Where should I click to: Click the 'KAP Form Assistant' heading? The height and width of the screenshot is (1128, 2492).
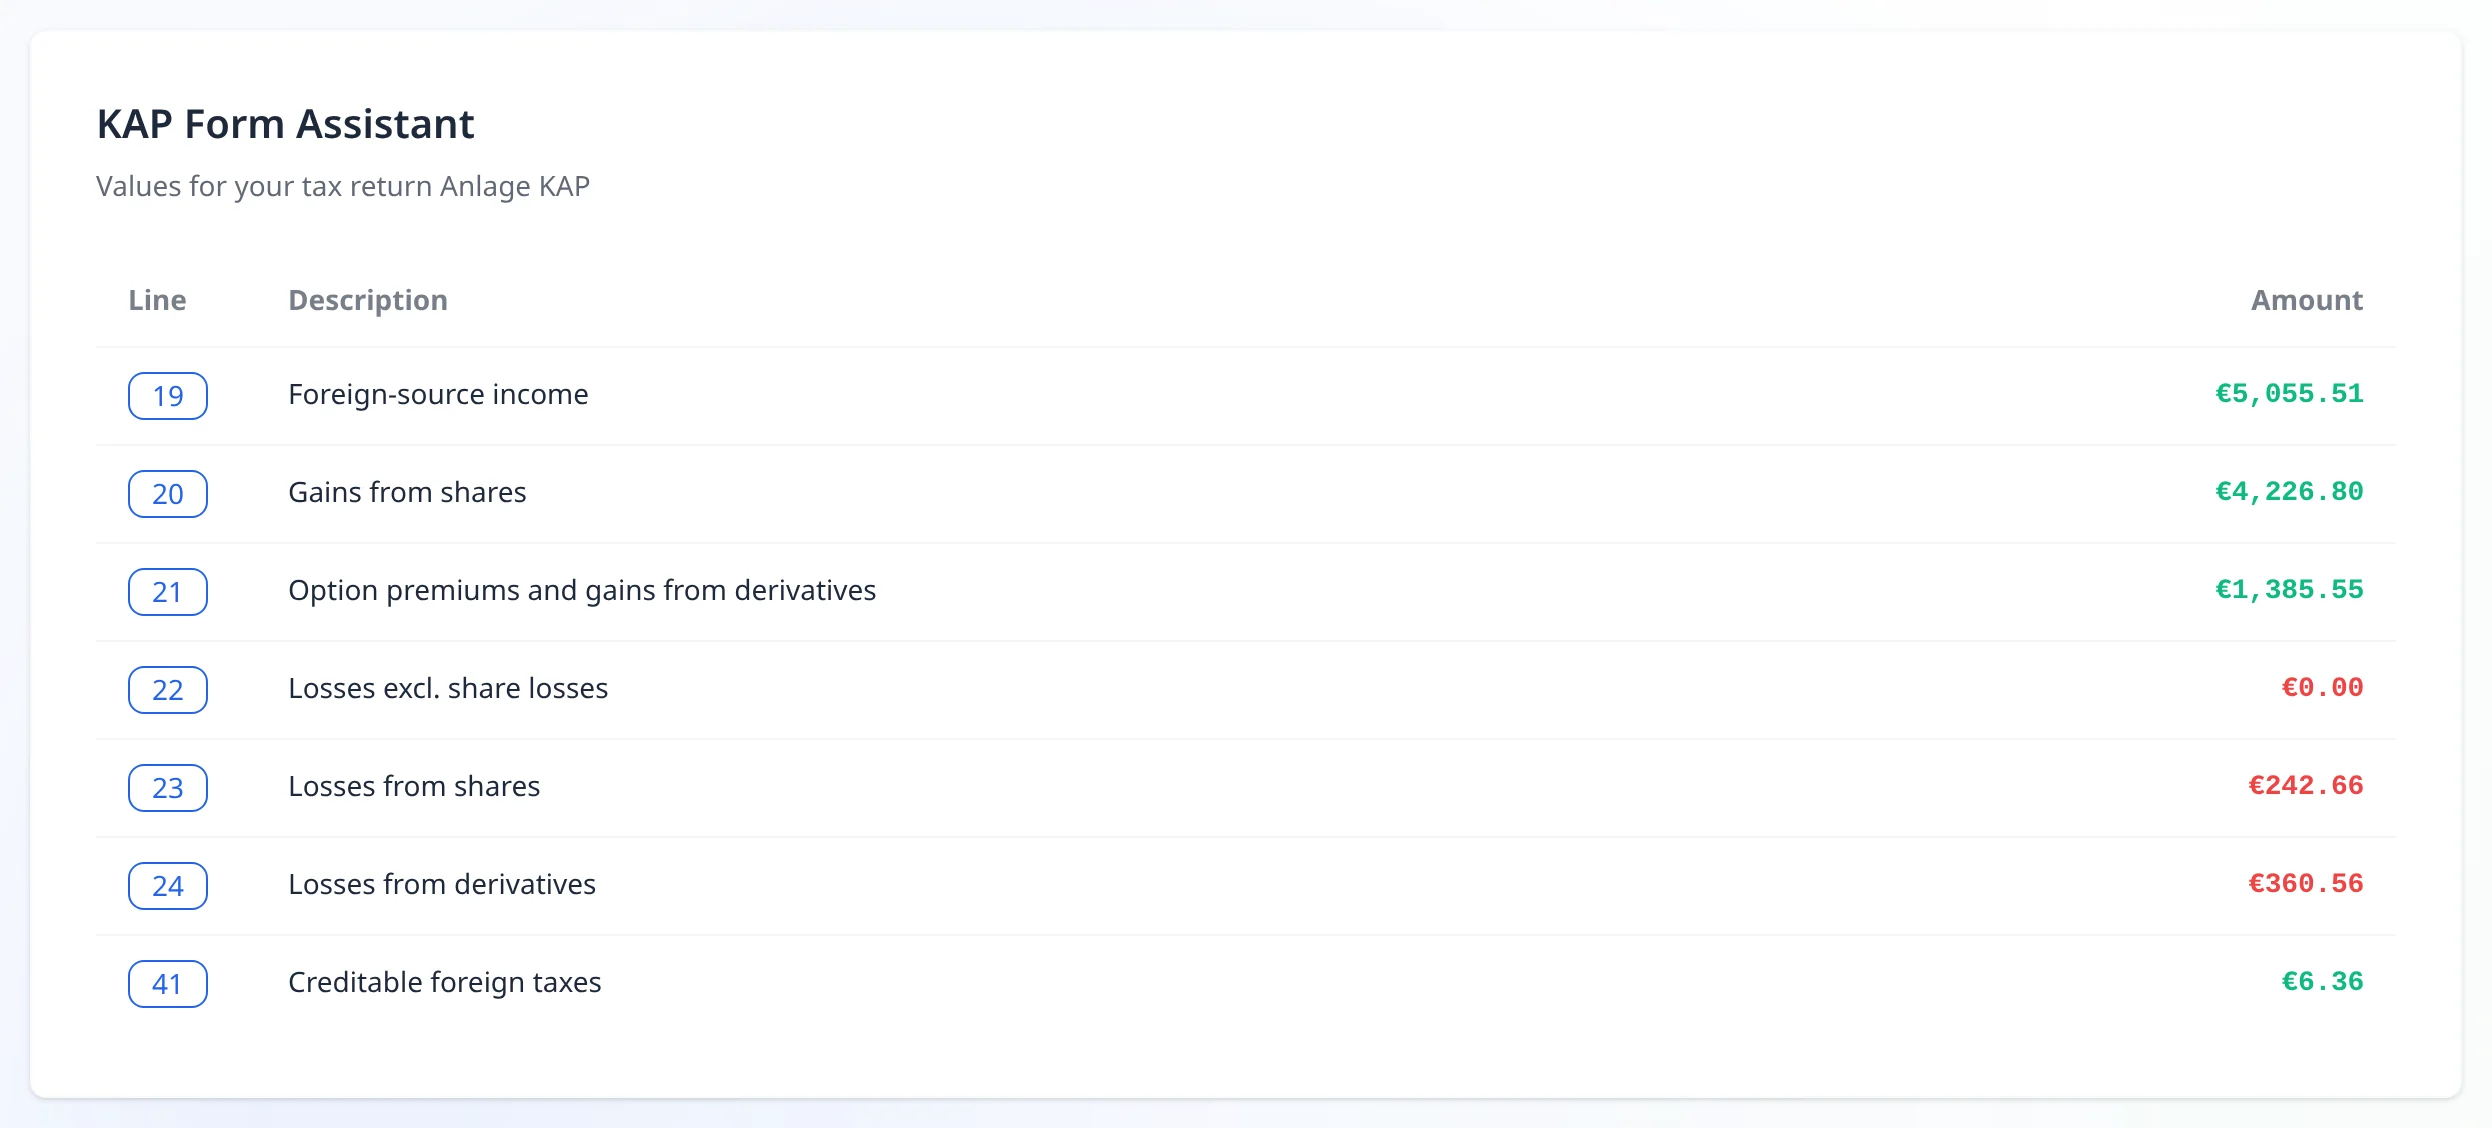(x=285, y=124)
